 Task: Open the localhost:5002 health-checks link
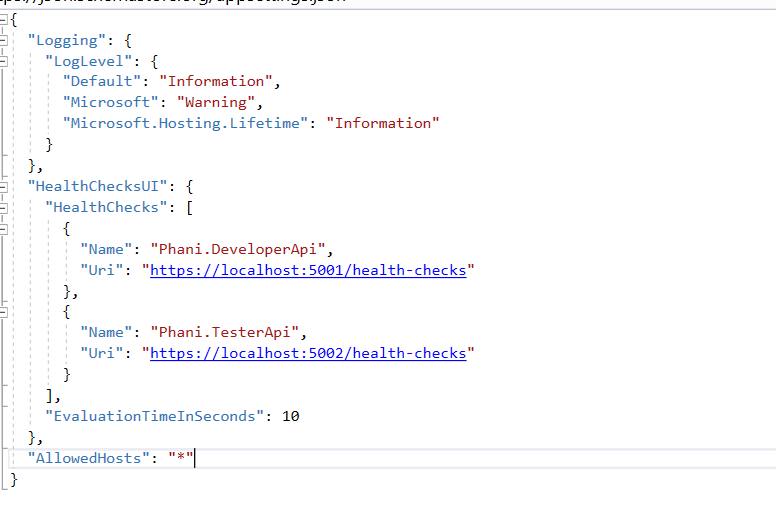pyautogui.click(x=308, y=354)
